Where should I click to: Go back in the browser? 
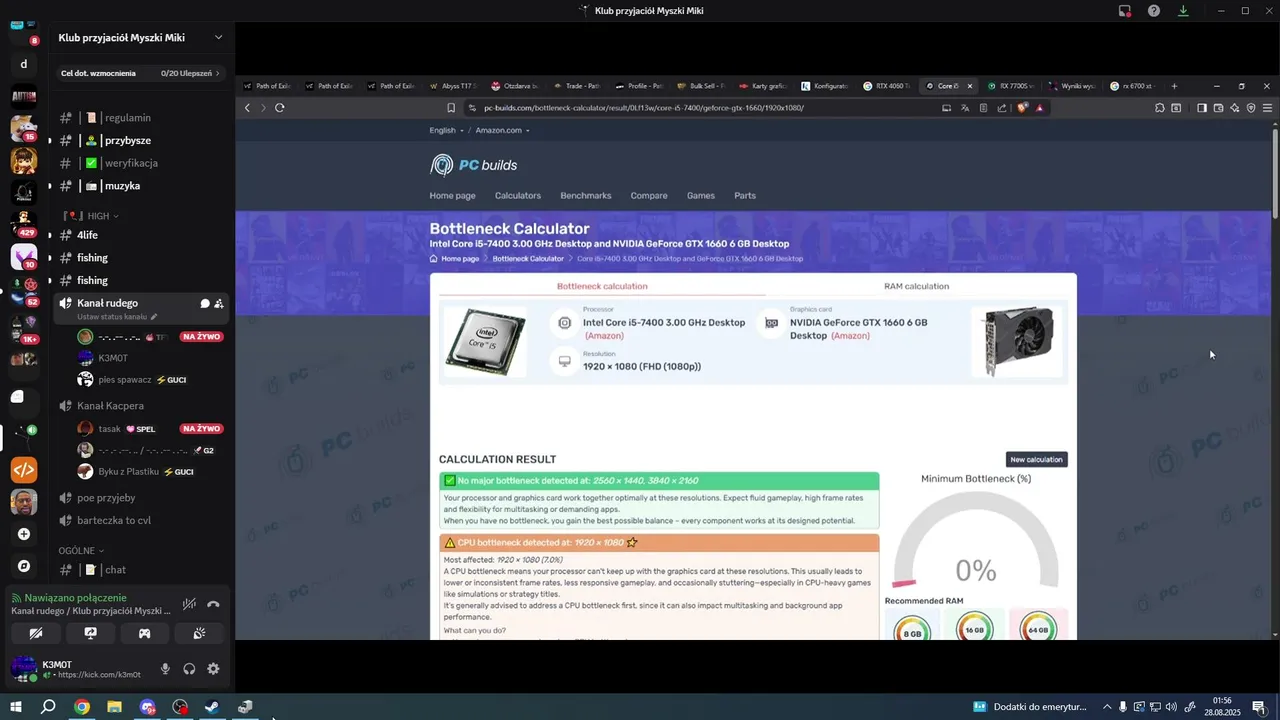[x=248, y=108]
